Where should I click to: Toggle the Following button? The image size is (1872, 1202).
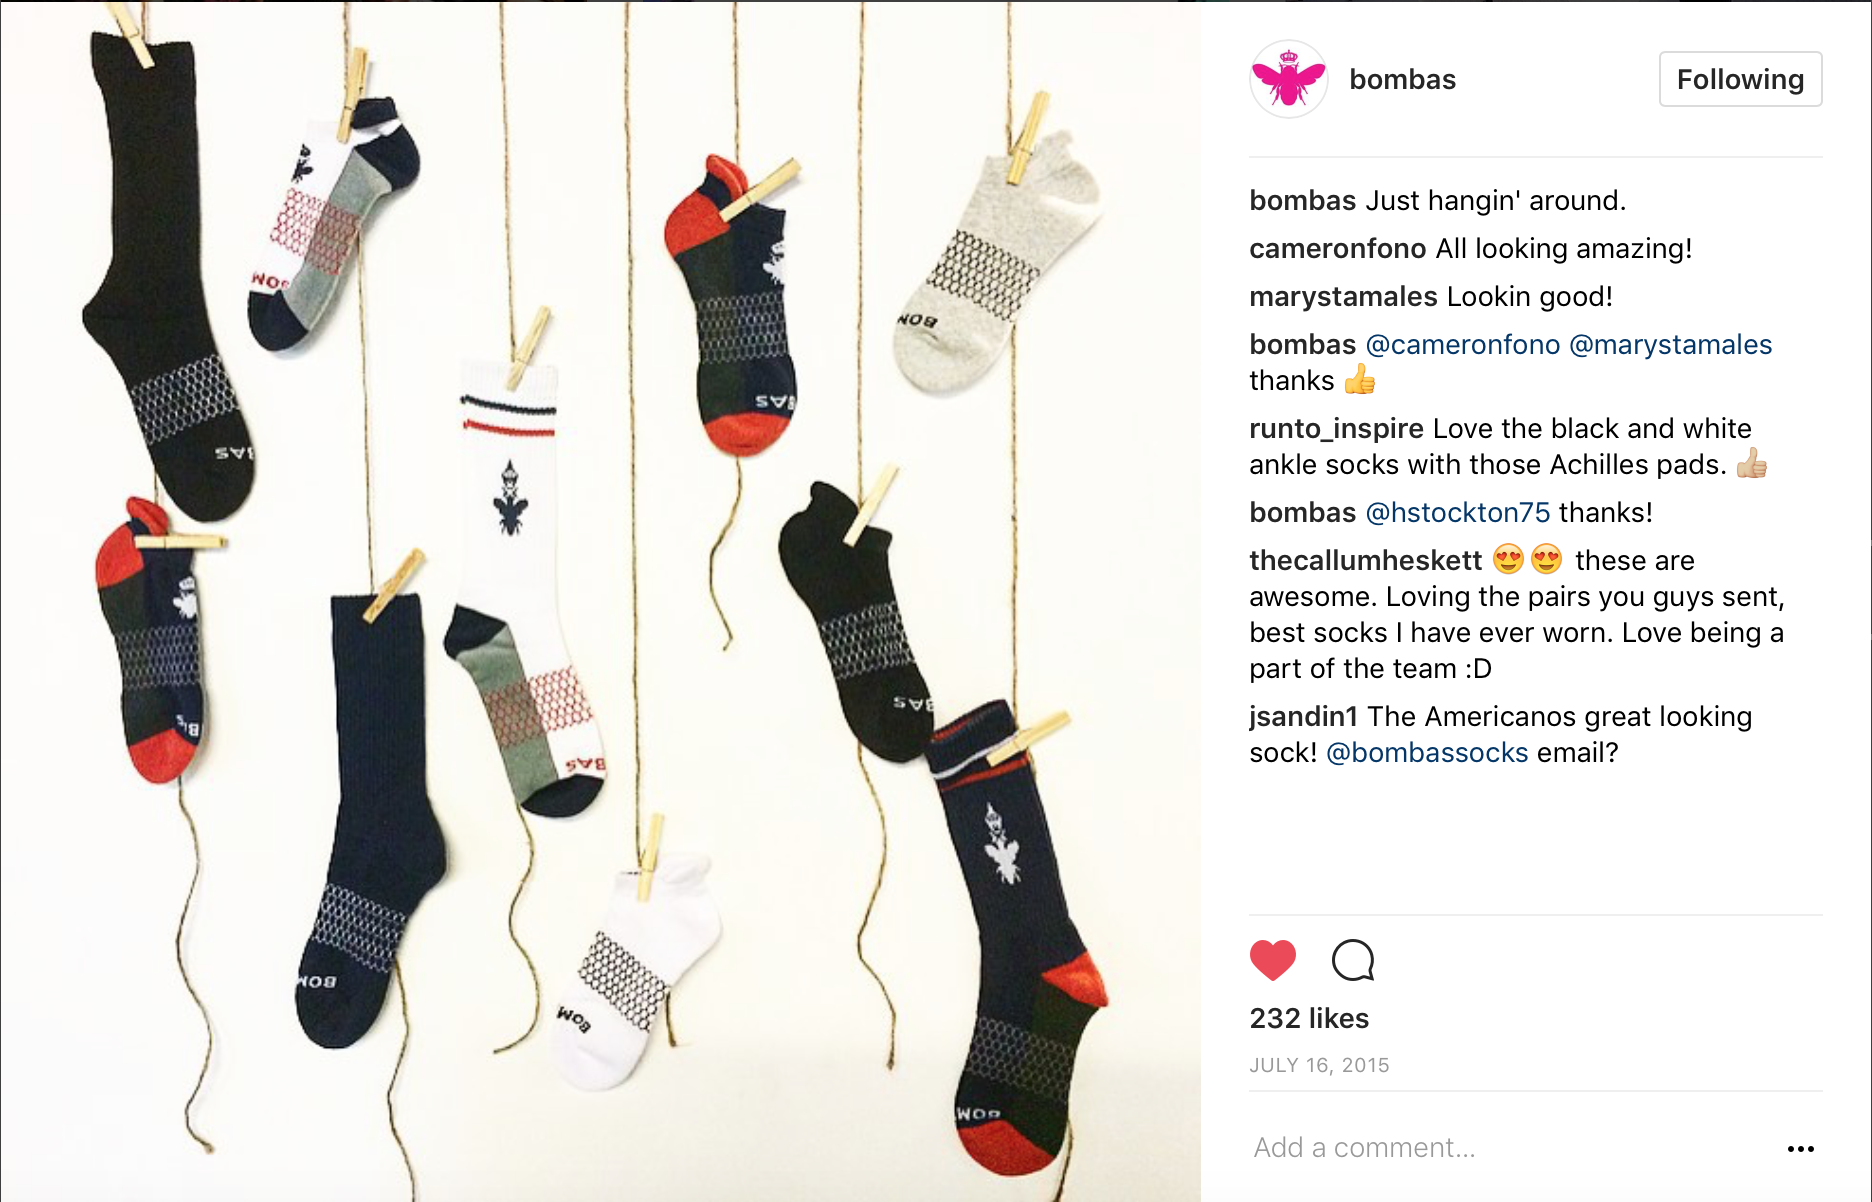click(x=1740, y=79)
